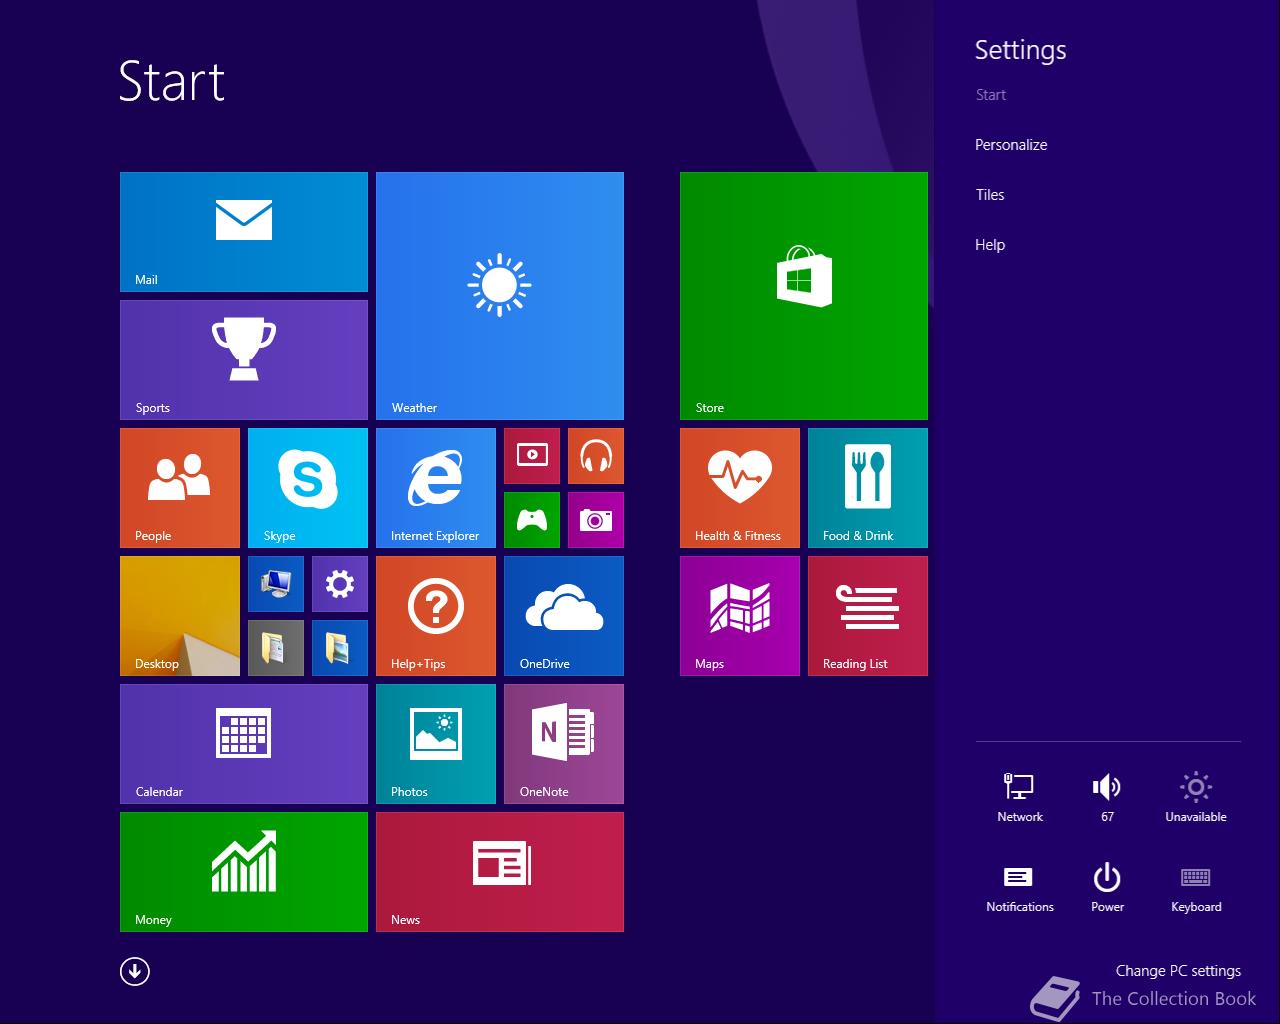Open the Desktop tile

tap(180, 616)
